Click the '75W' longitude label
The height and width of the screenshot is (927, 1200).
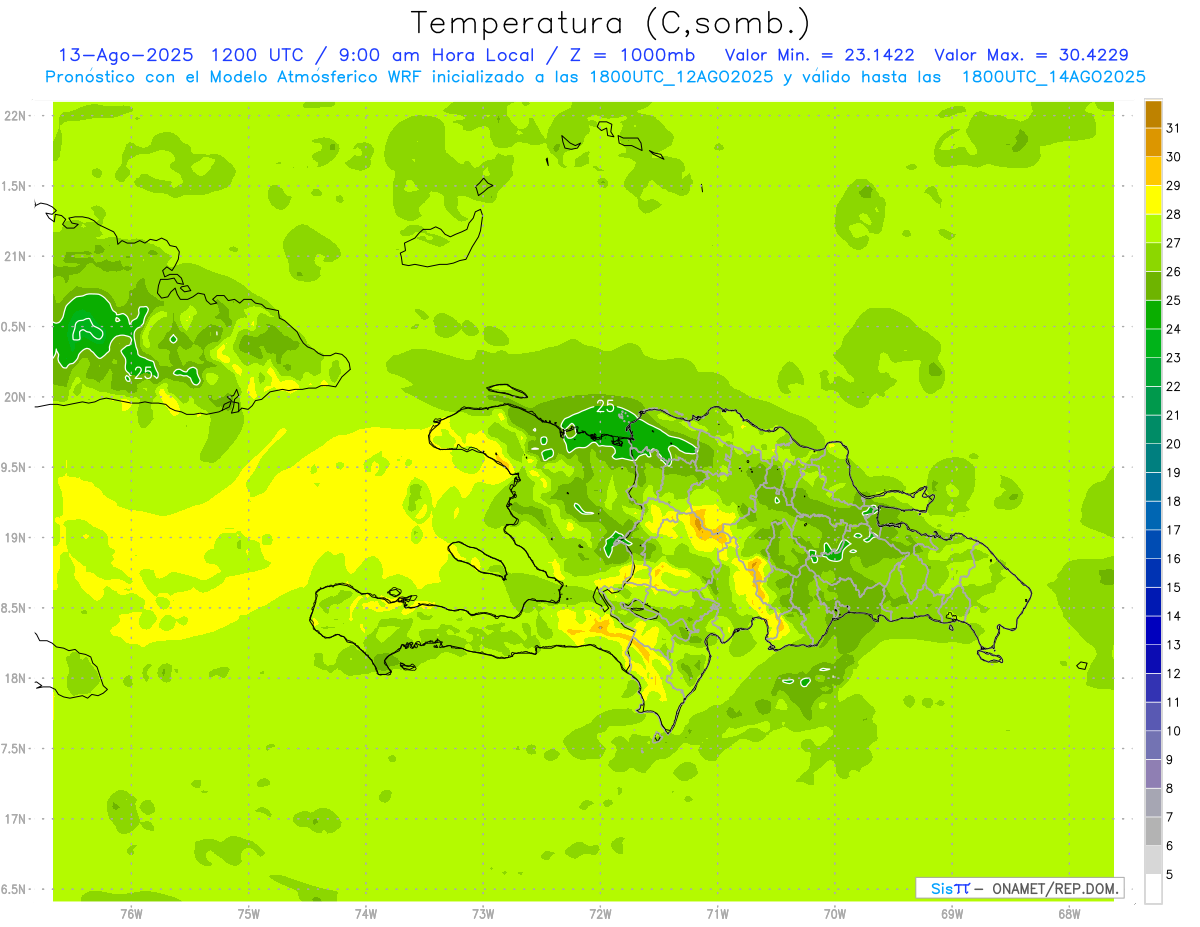point(249,915)
